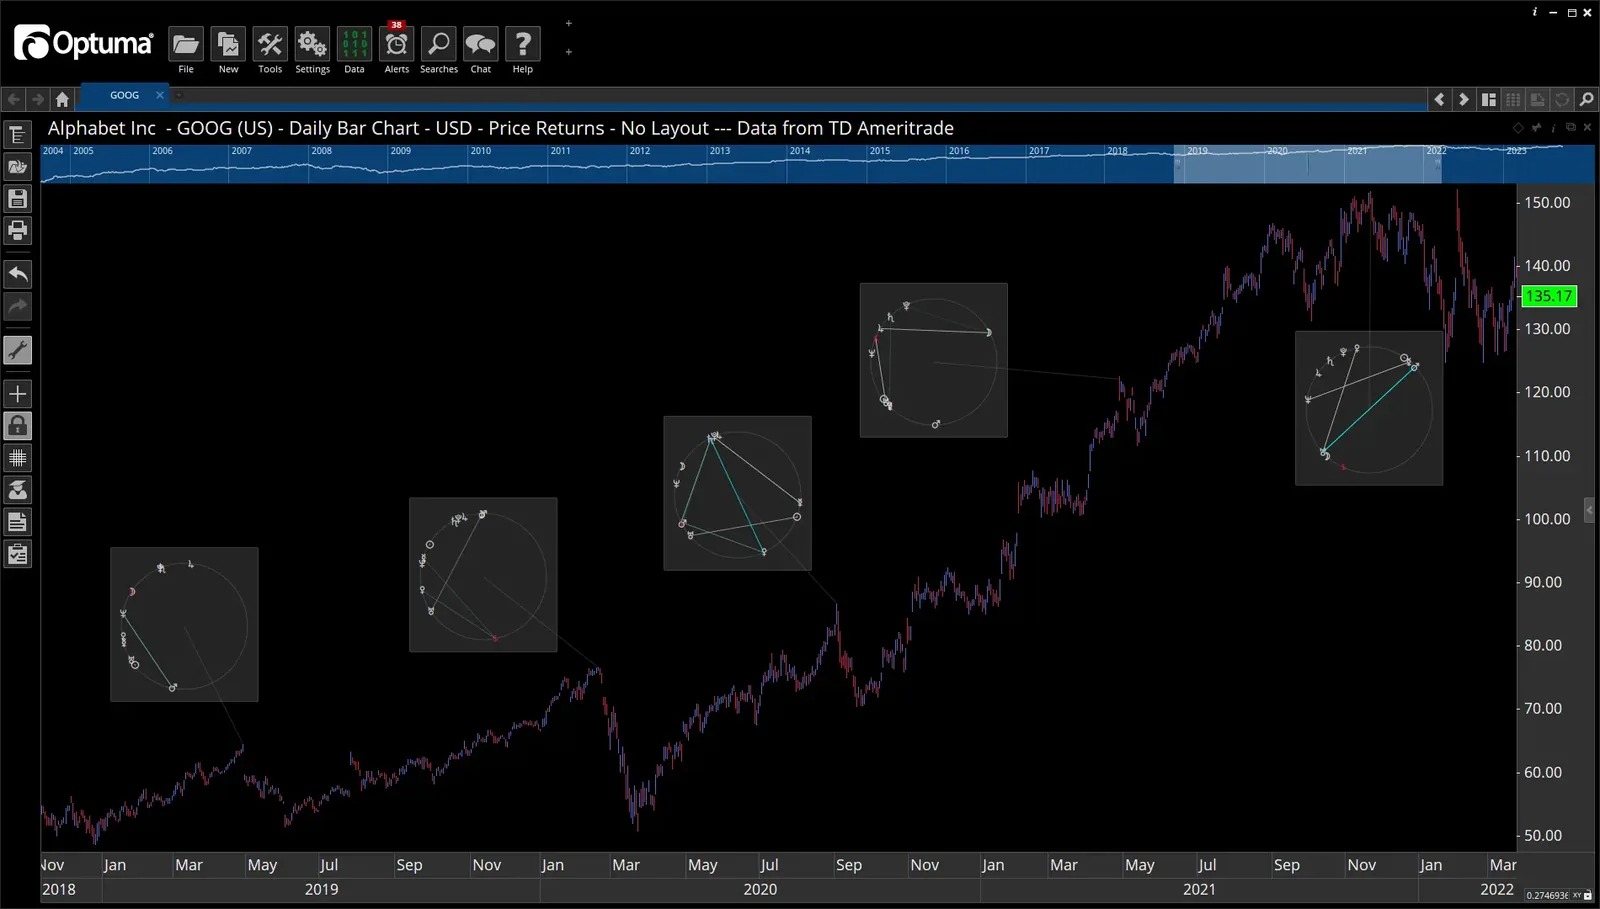Click 2010 in the overview timeline

pos(481,151)
